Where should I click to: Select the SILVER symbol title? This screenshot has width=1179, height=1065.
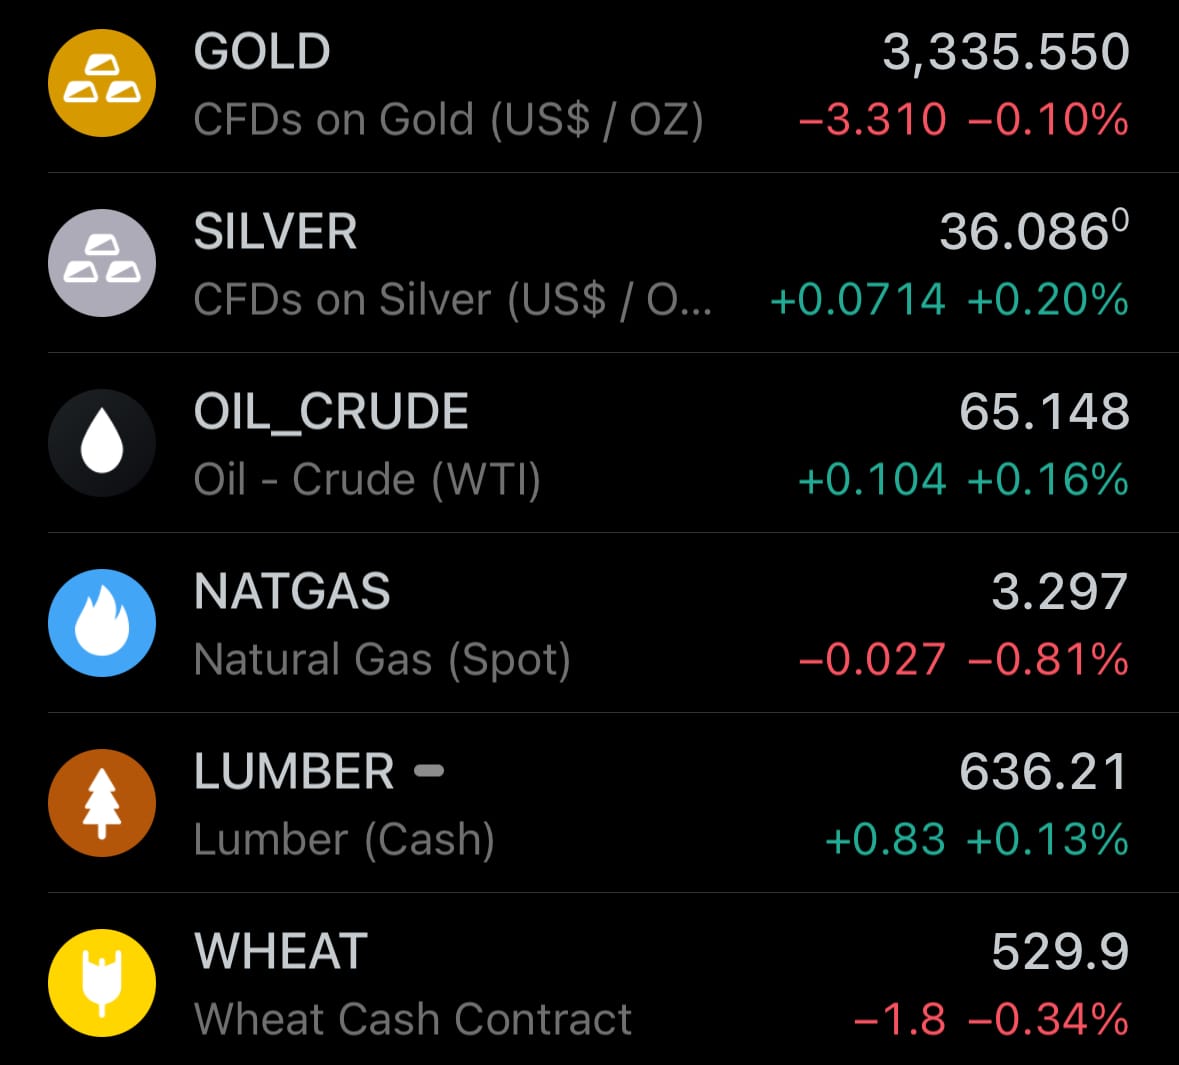(275, 231)
